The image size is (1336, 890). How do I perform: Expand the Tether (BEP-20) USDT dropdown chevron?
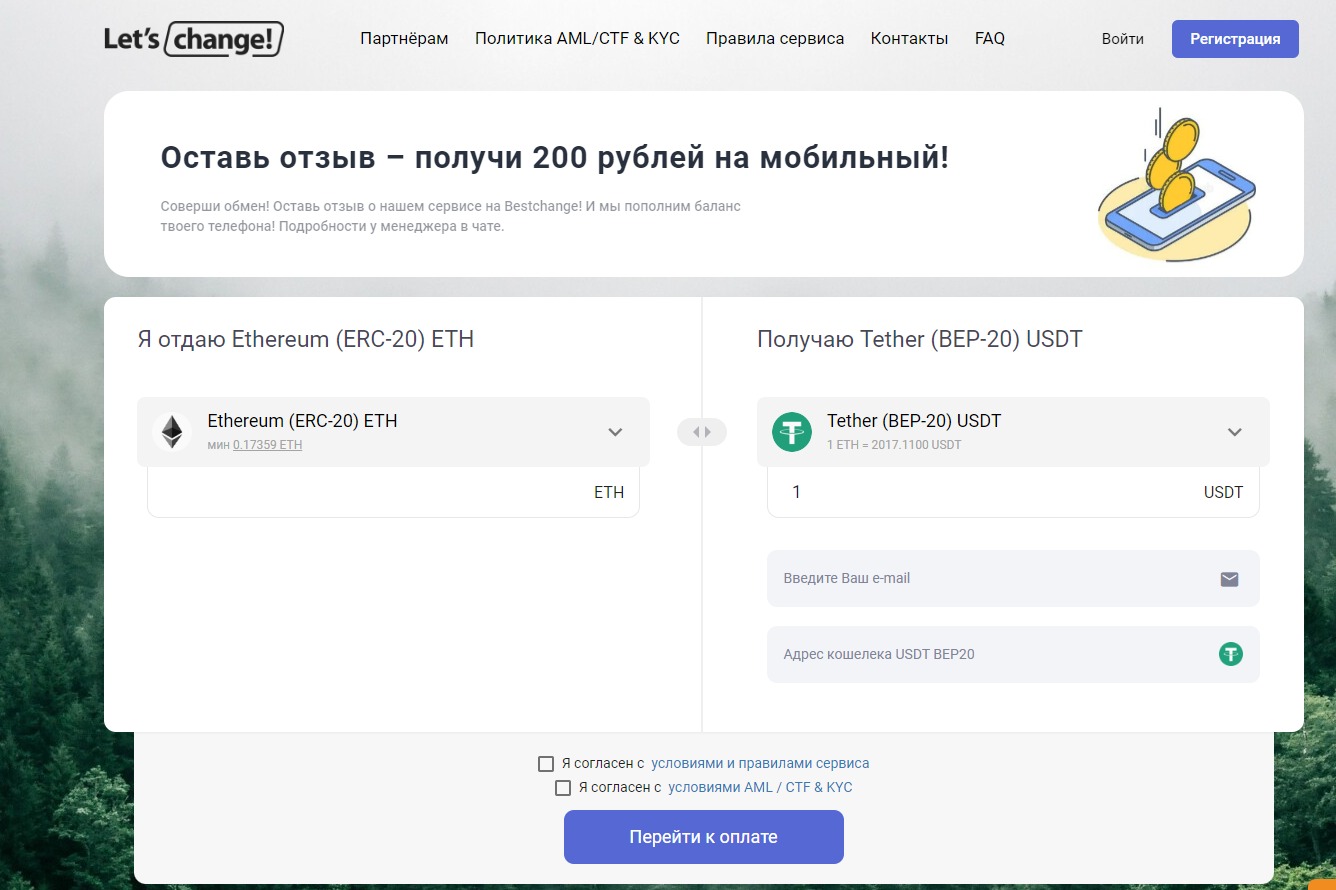click(1235, 432)
